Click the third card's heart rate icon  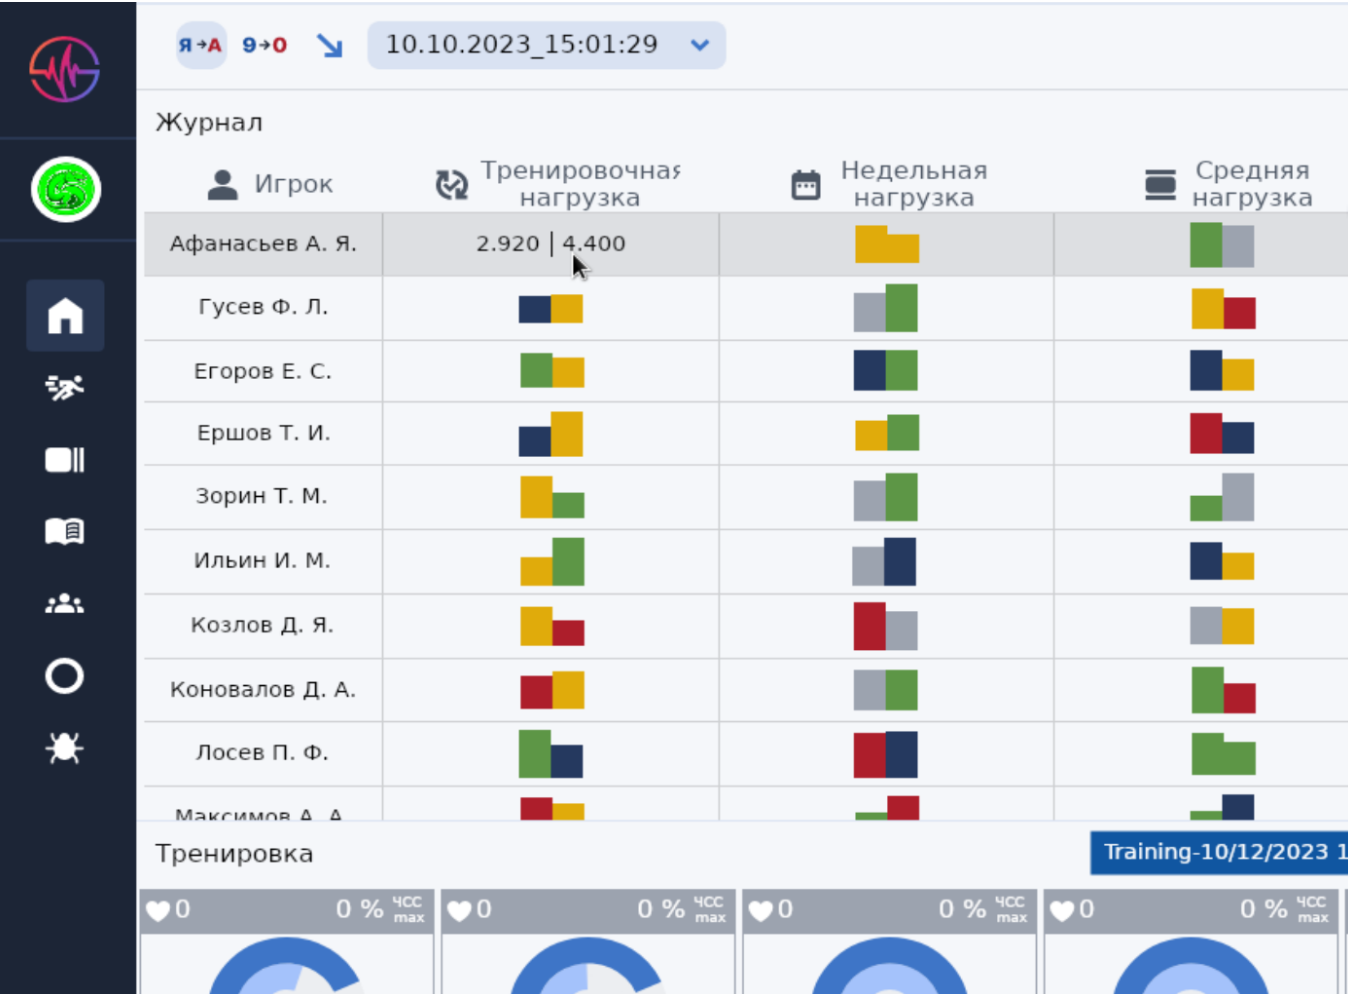pos(761,910)
